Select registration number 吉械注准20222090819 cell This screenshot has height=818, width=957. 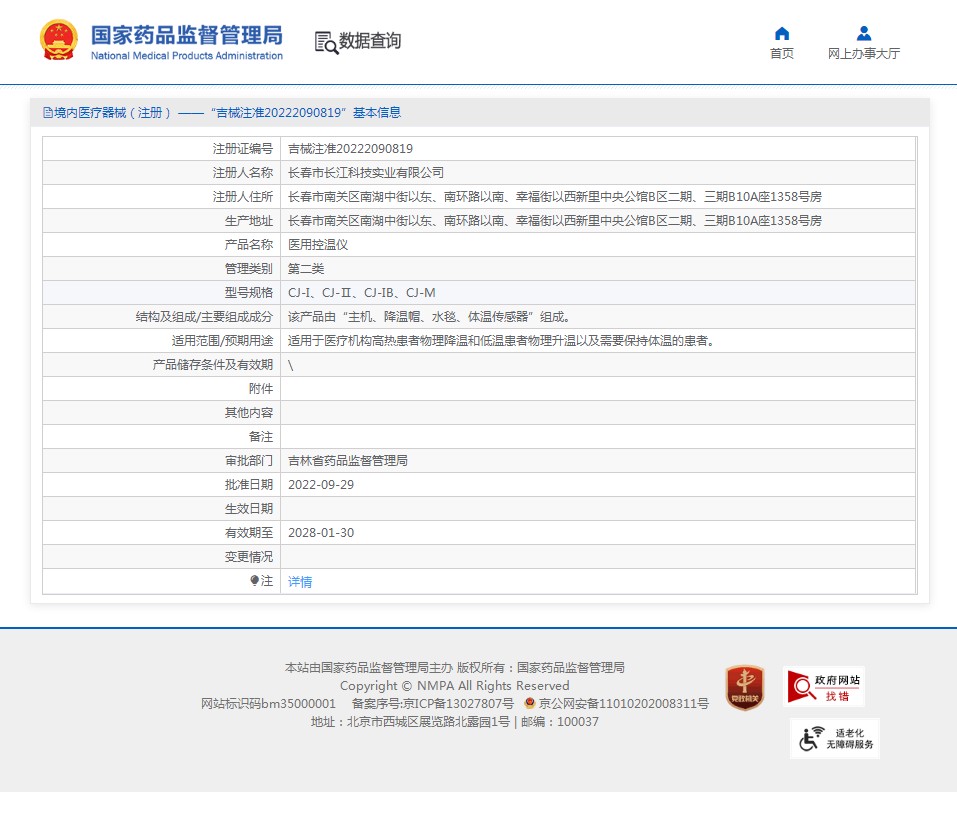pyautogui.click(x=350, y=148)
